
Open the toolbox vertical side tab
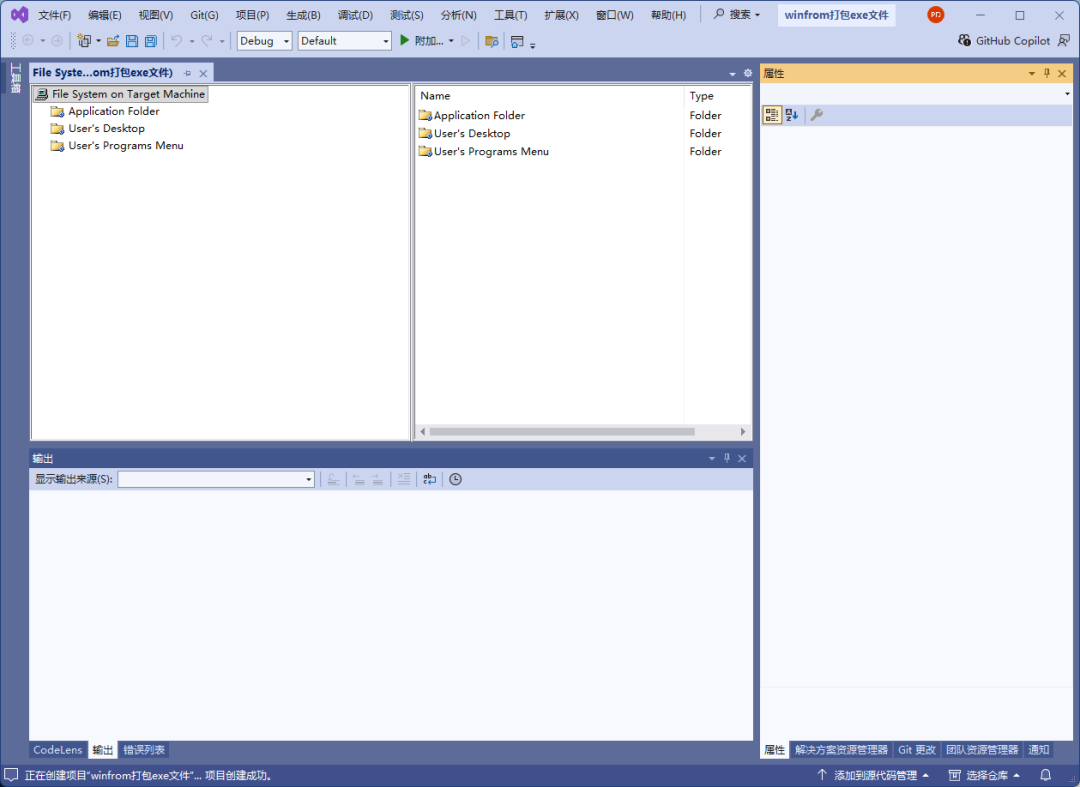point(15,78)
